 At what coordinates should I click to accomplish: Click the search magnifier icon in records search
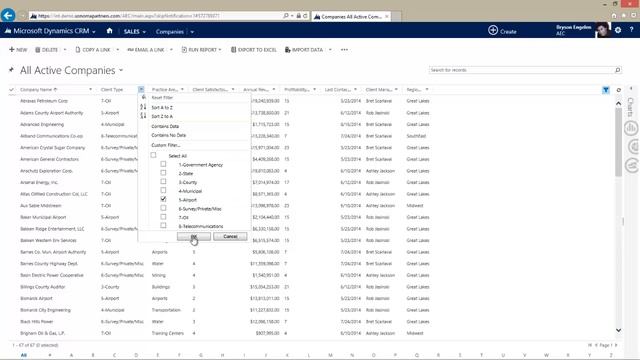pos(618,70)
